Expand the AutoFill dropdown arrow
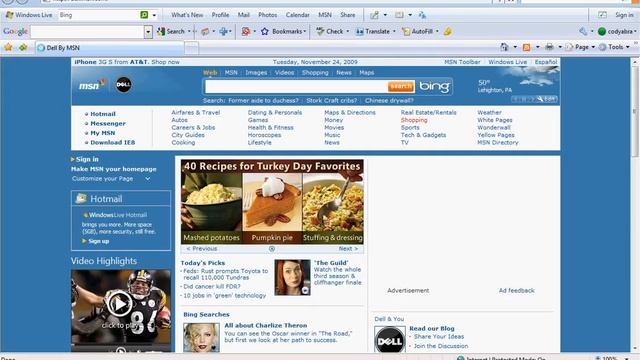This screenshot has height=360, width=640. [x=437, y=31]
